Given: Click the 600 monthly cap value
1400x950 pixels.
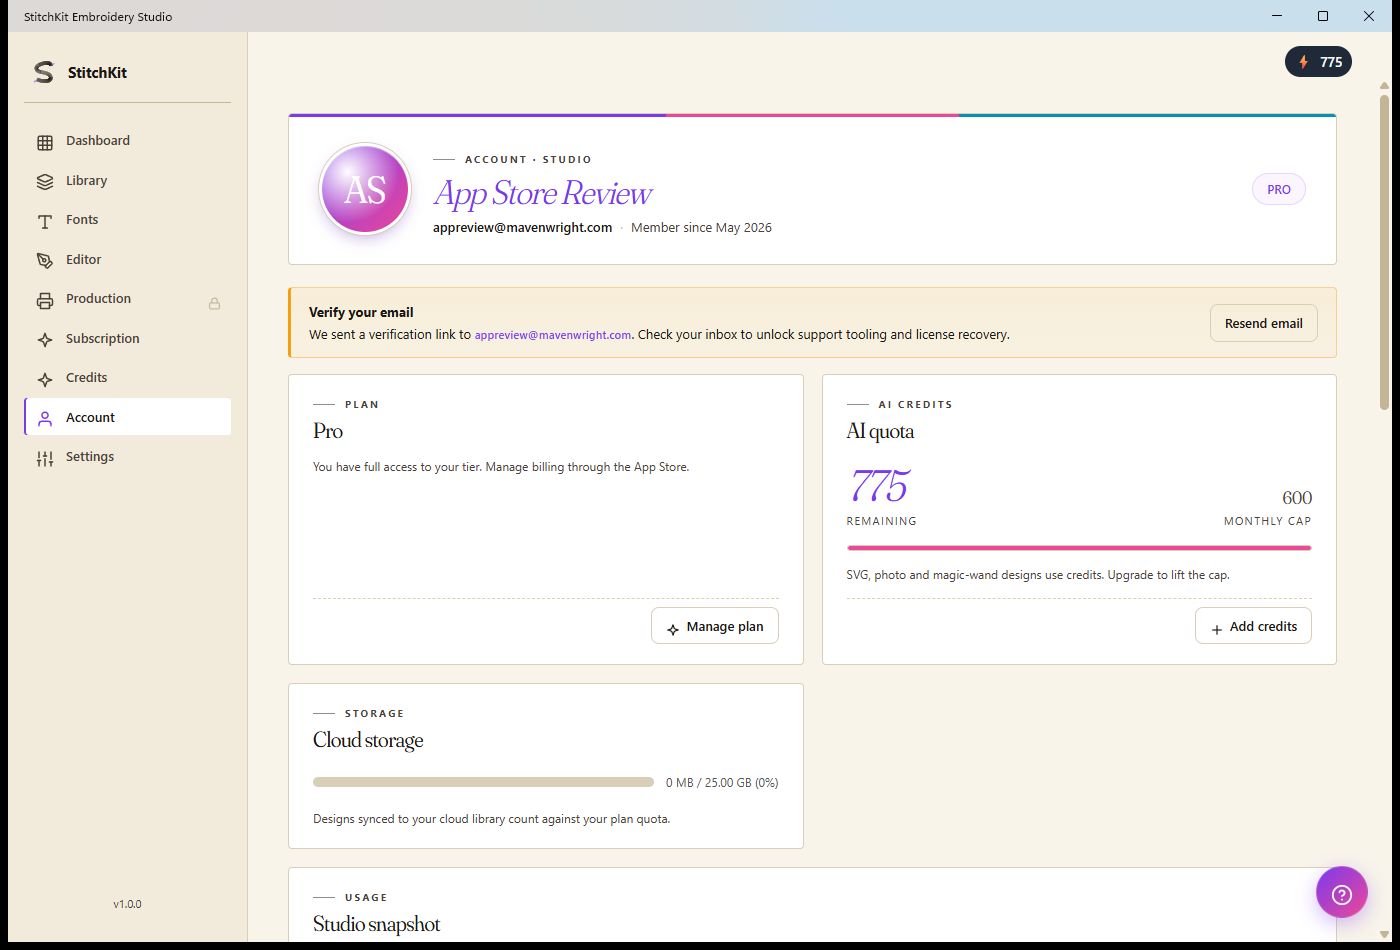Looking at the screenshot, I should tap(1297, 497).
